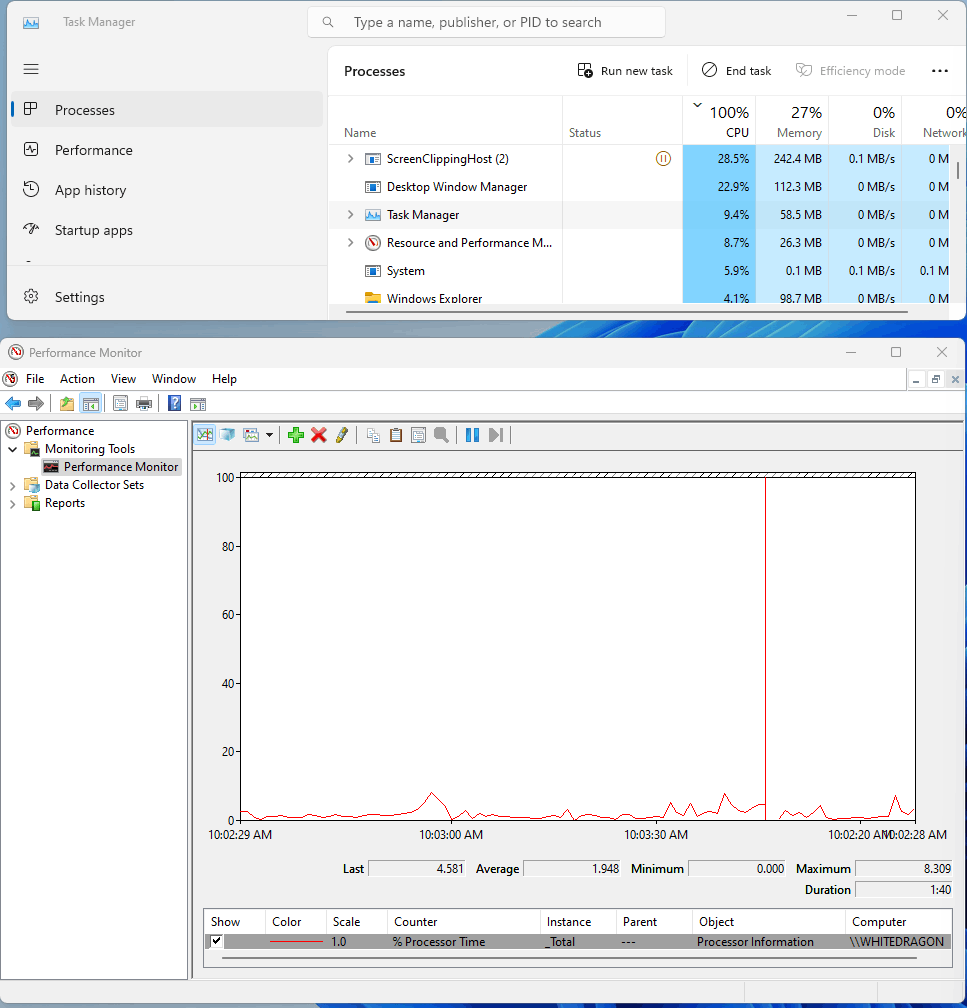Screen dimensions: 967x1008
Task: Click the hamburger navigation icon in Task Manager
Action: click(31, 69)
